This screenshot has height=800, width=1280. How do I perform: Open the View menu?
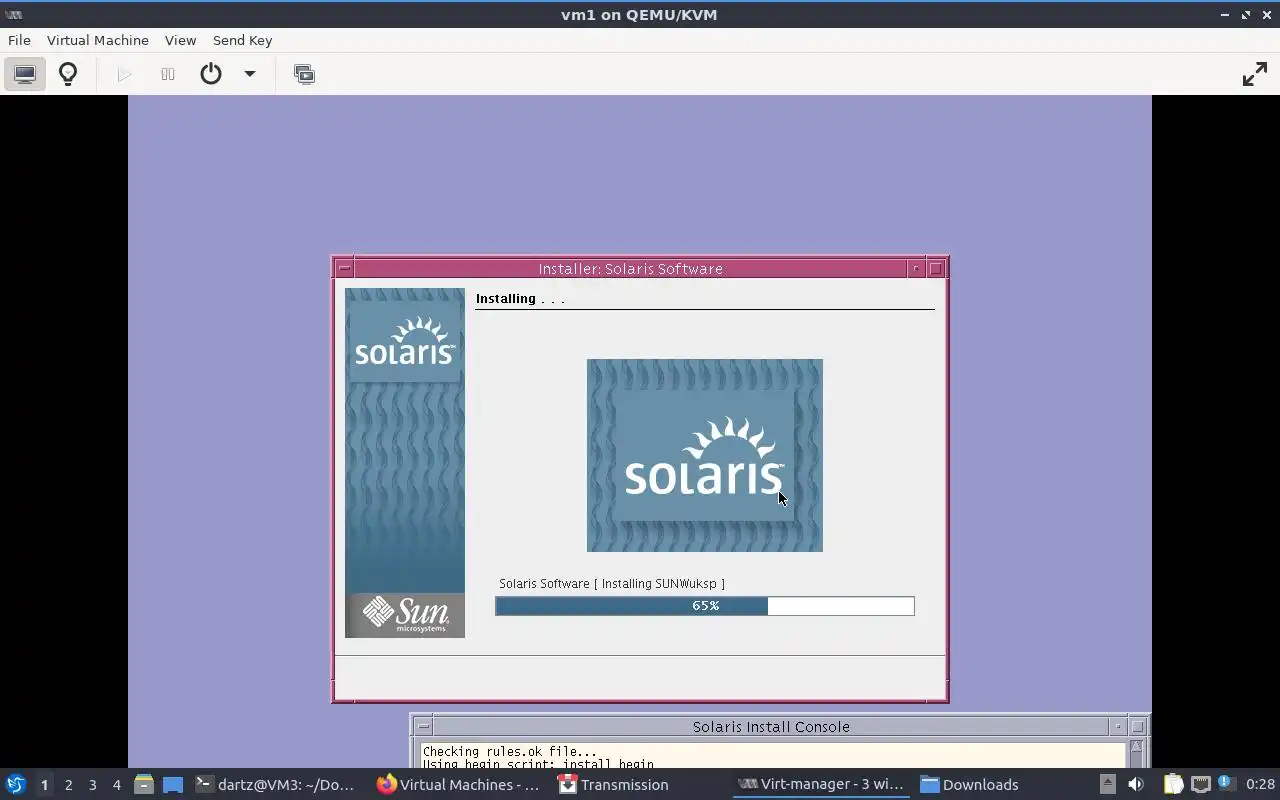click(180, 40)
